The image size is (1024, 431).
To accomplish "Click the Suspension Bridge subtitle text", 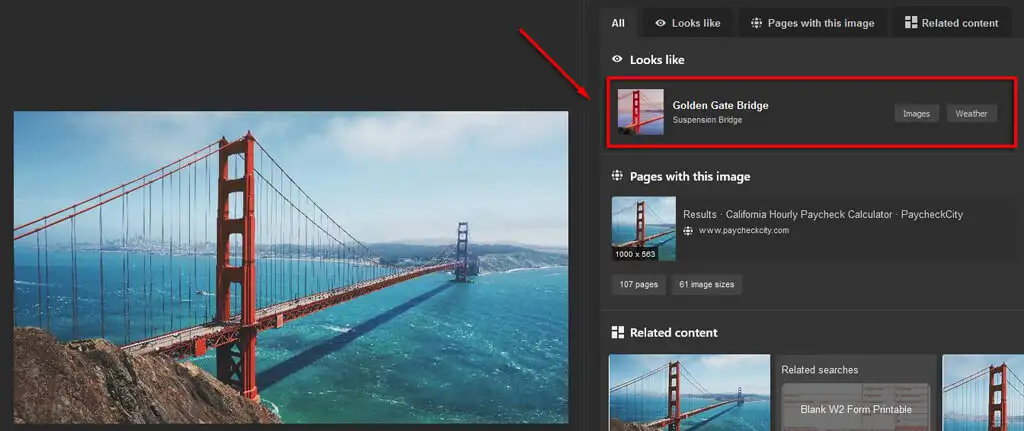I will pyautogui.click(x=707, y=120).
